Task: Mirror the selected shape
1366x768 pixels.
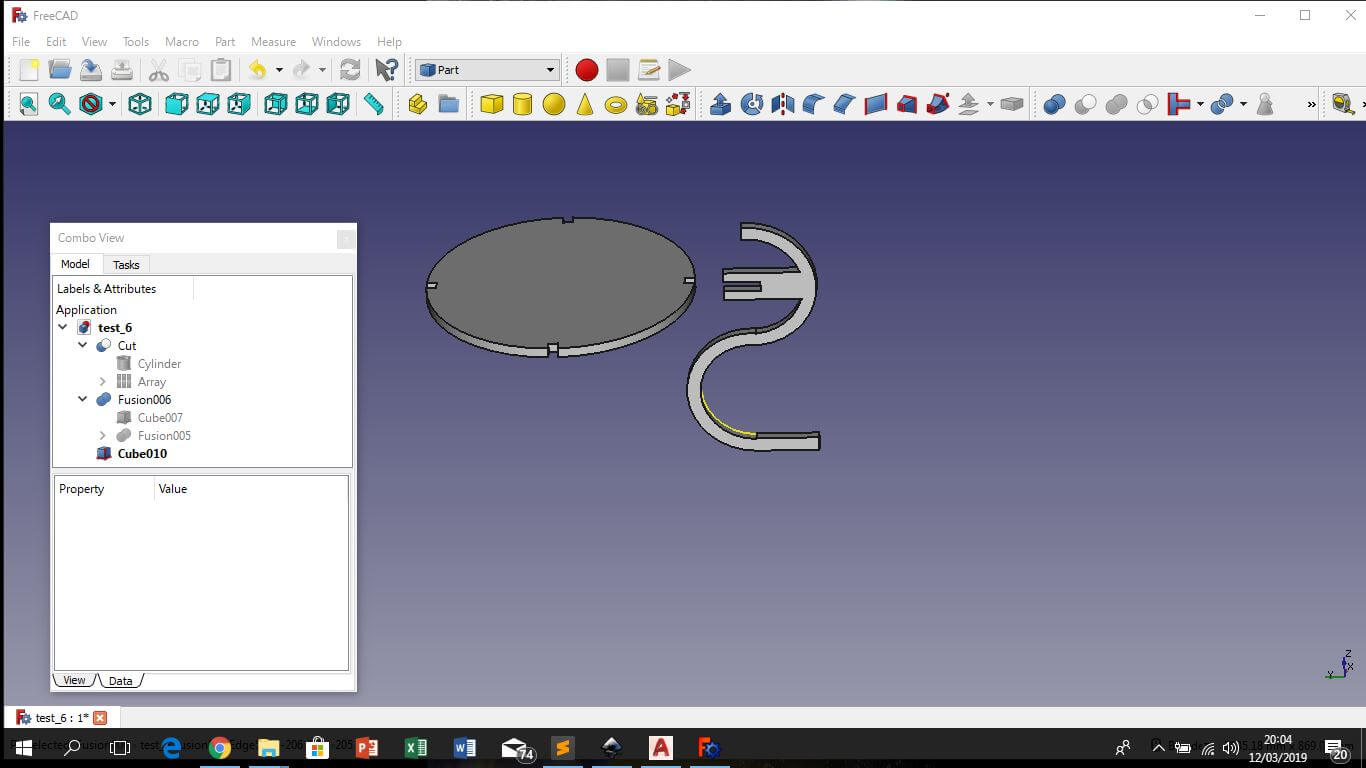Action: (783, 104)
